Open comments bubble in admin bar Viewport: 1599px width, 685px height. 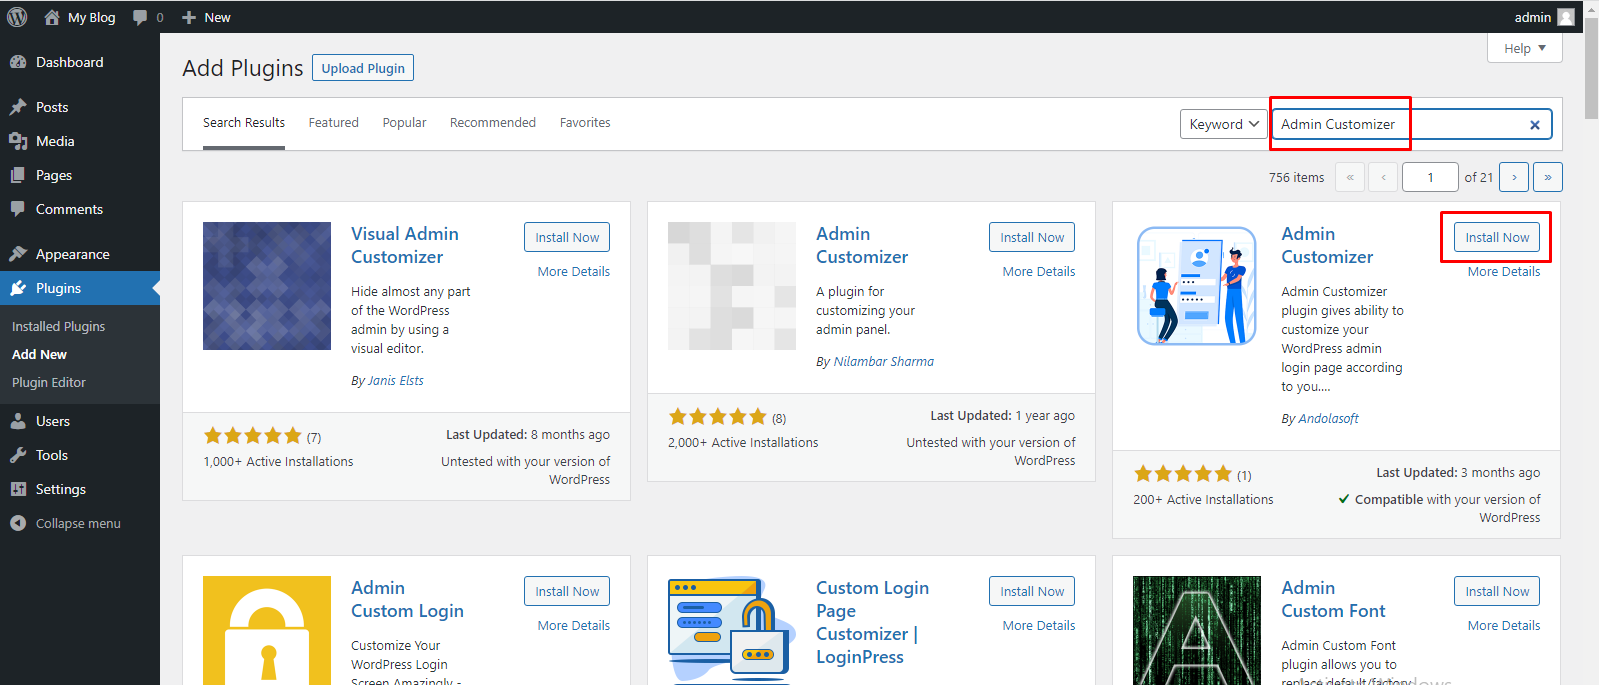tap(148, 17)
